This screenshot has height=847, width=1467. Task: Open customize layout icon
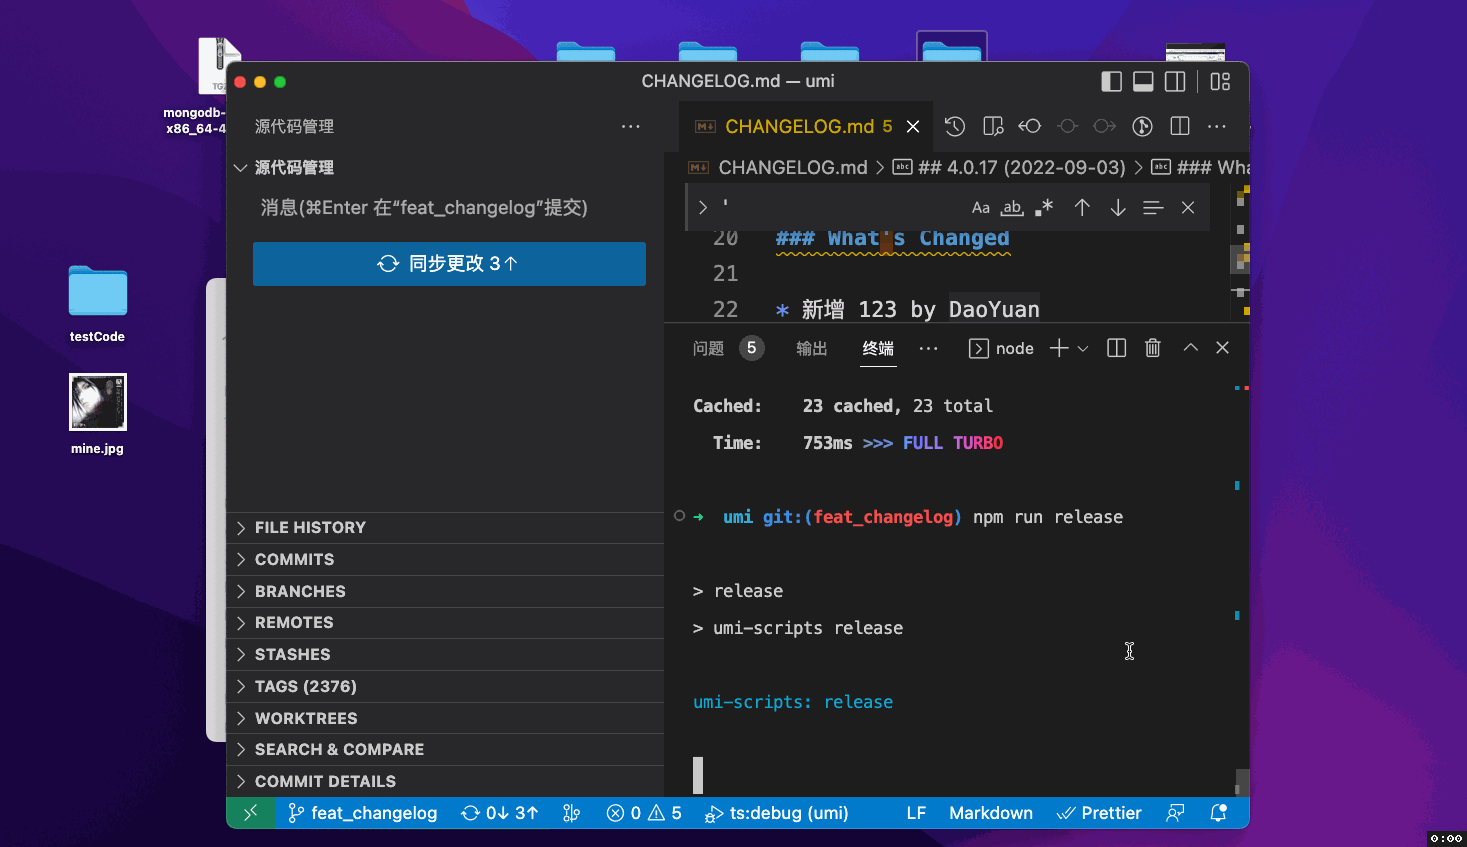tap(1220, 82)
